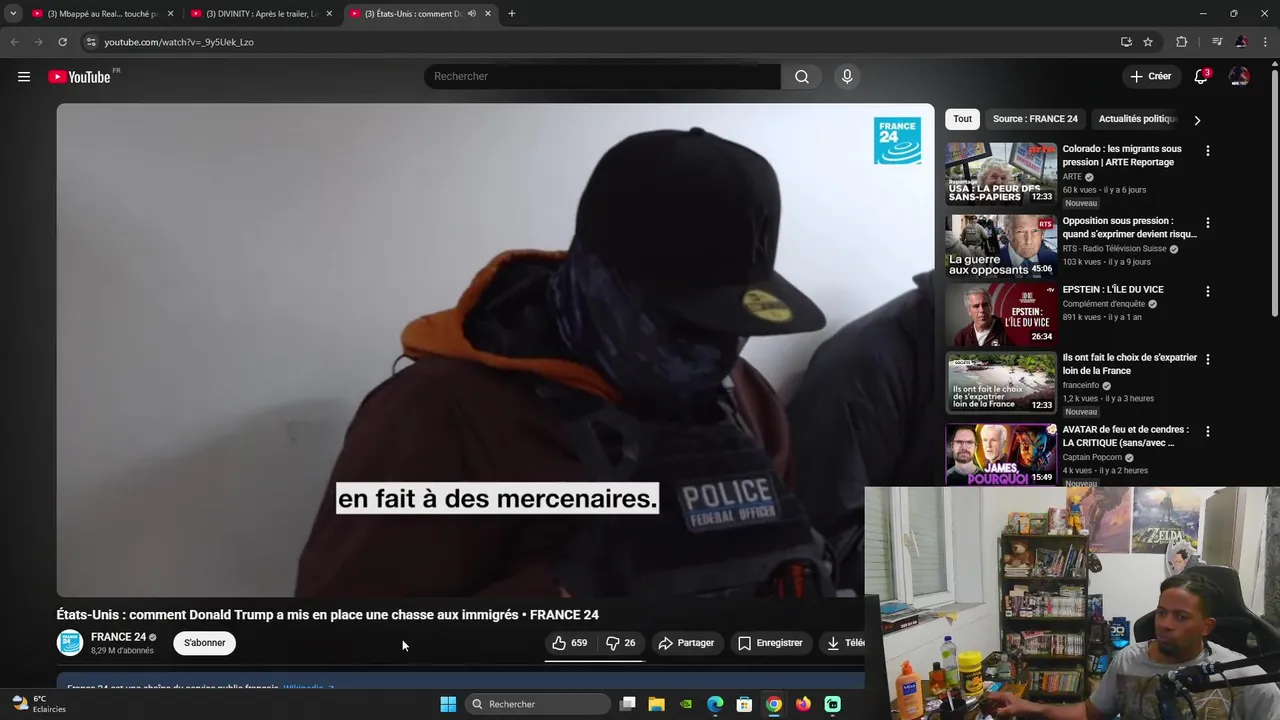Download the video via Télécharger button
1280x720 pixels.
[x=843, y=643]
